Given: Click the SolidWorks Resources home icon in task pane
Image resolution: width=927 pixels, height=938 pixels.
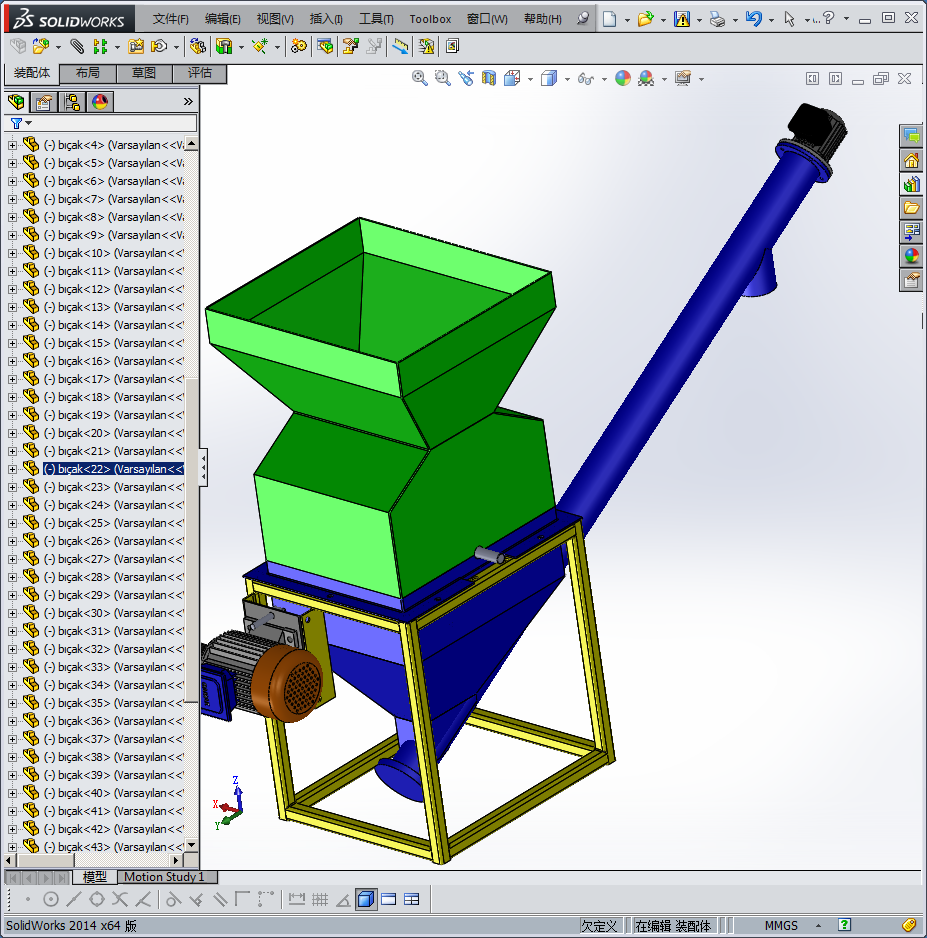Looking at the screenshot, I should (x=911, y=160).
